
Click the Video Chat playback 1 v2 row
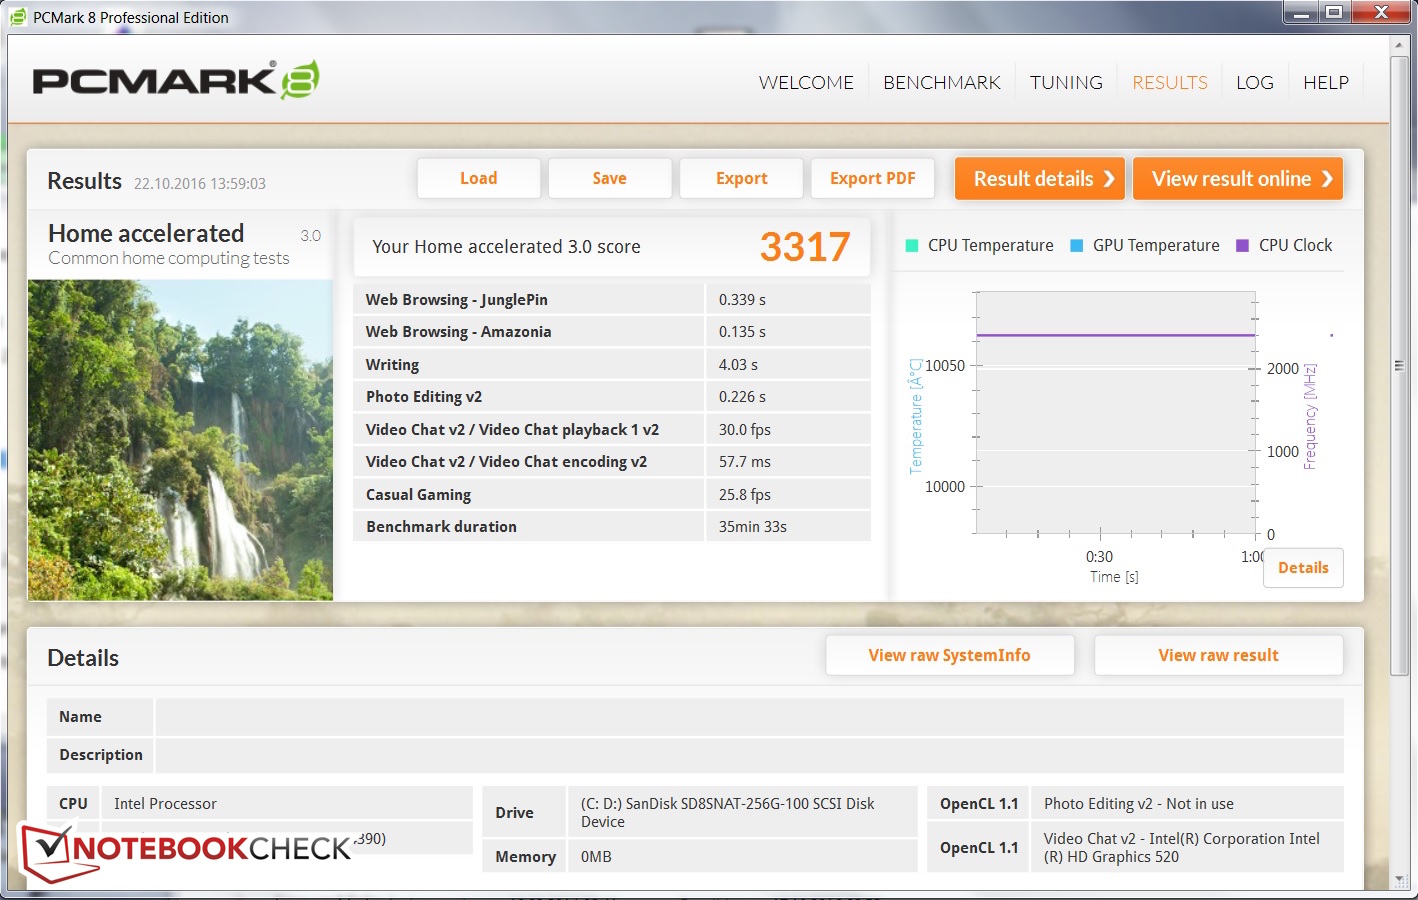[612, 430]
